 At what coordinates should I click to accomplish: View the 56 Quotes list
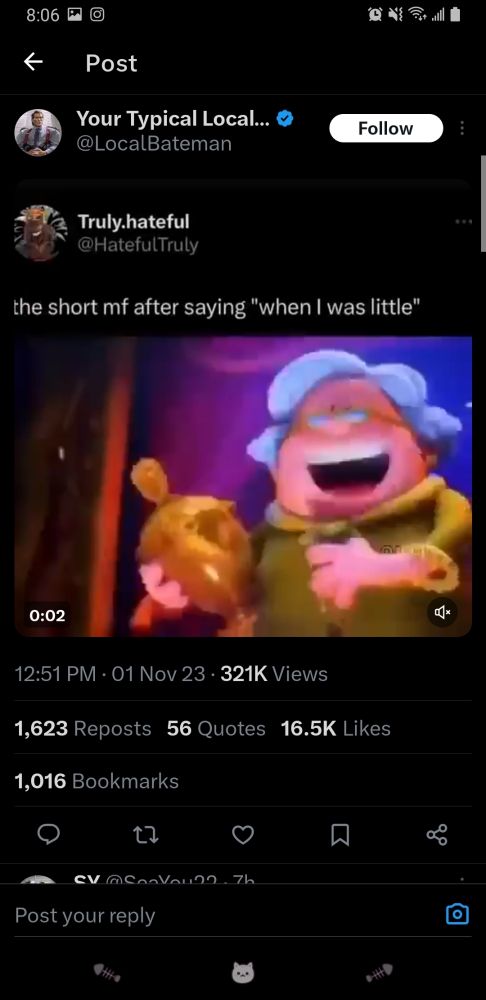216,728
